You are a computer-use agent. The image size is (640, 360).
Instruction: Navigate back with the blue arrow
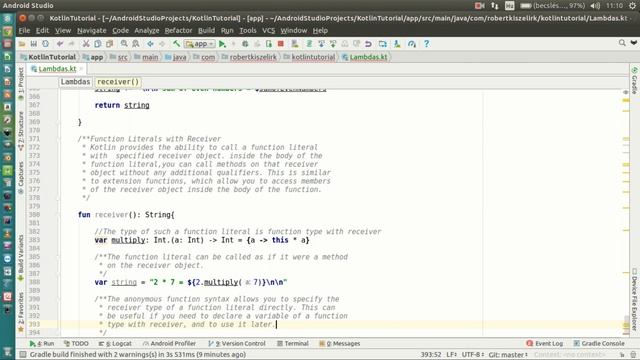click(150, 44)
